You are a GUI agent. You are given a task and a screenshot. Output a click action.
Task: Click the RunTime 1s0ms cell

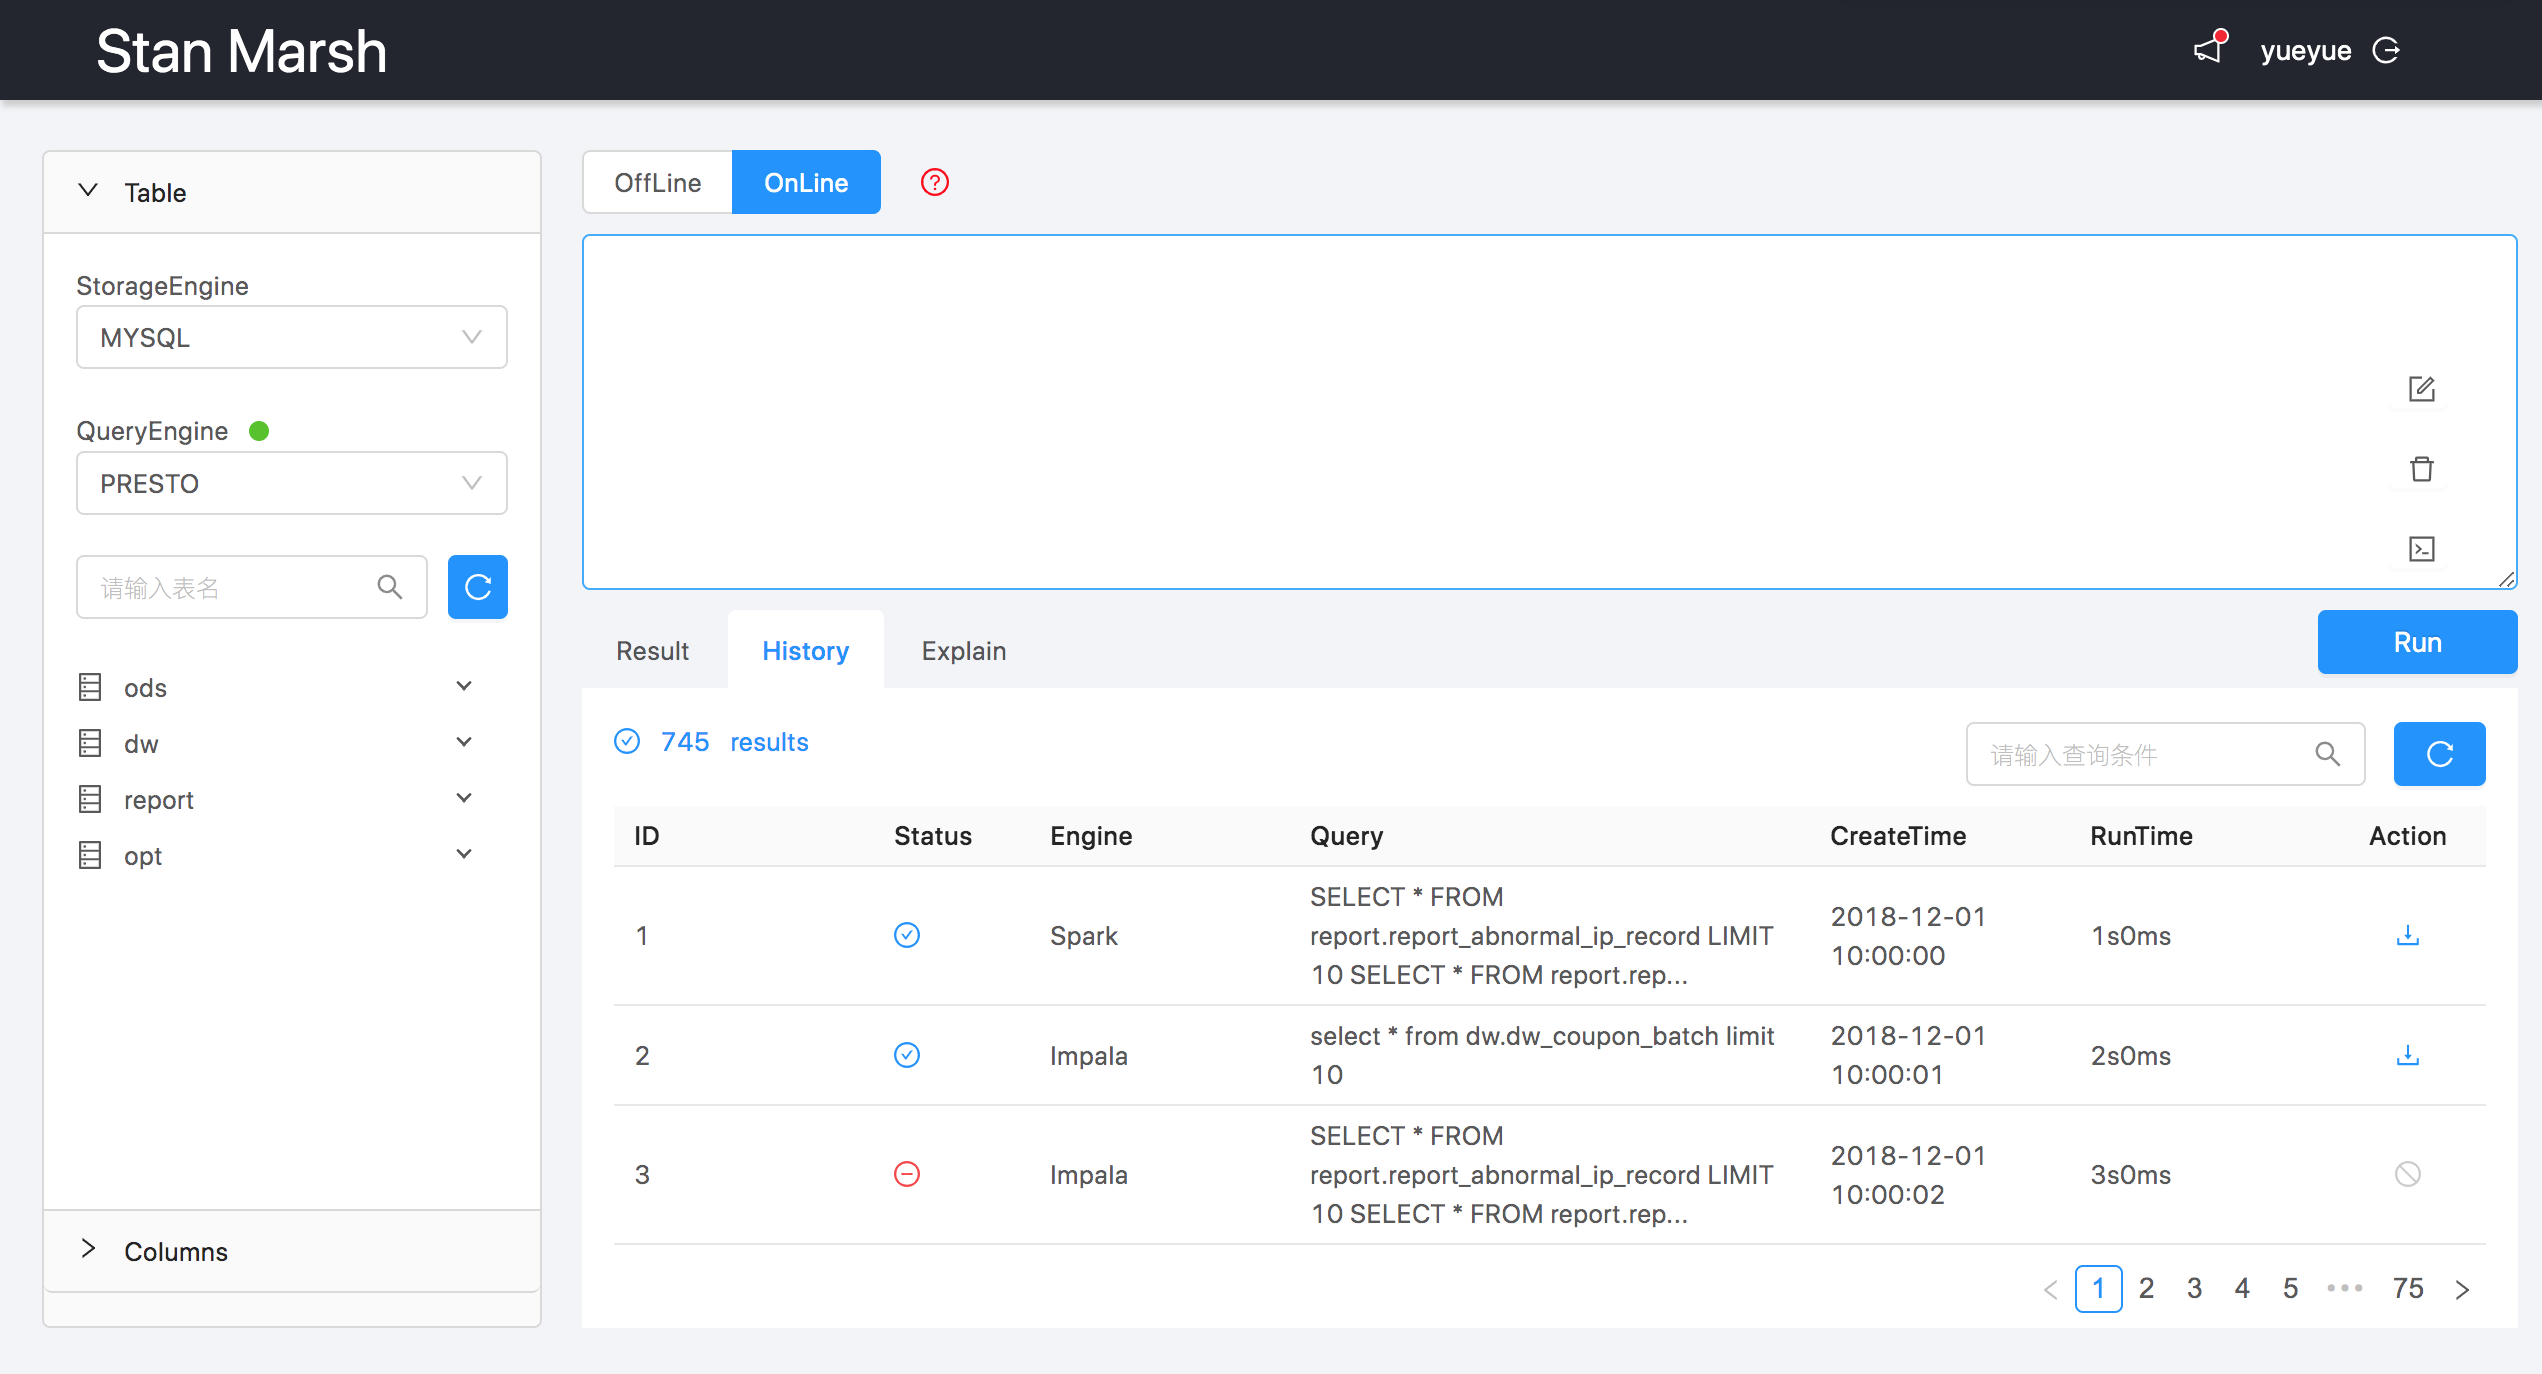tap(2130, 935)
